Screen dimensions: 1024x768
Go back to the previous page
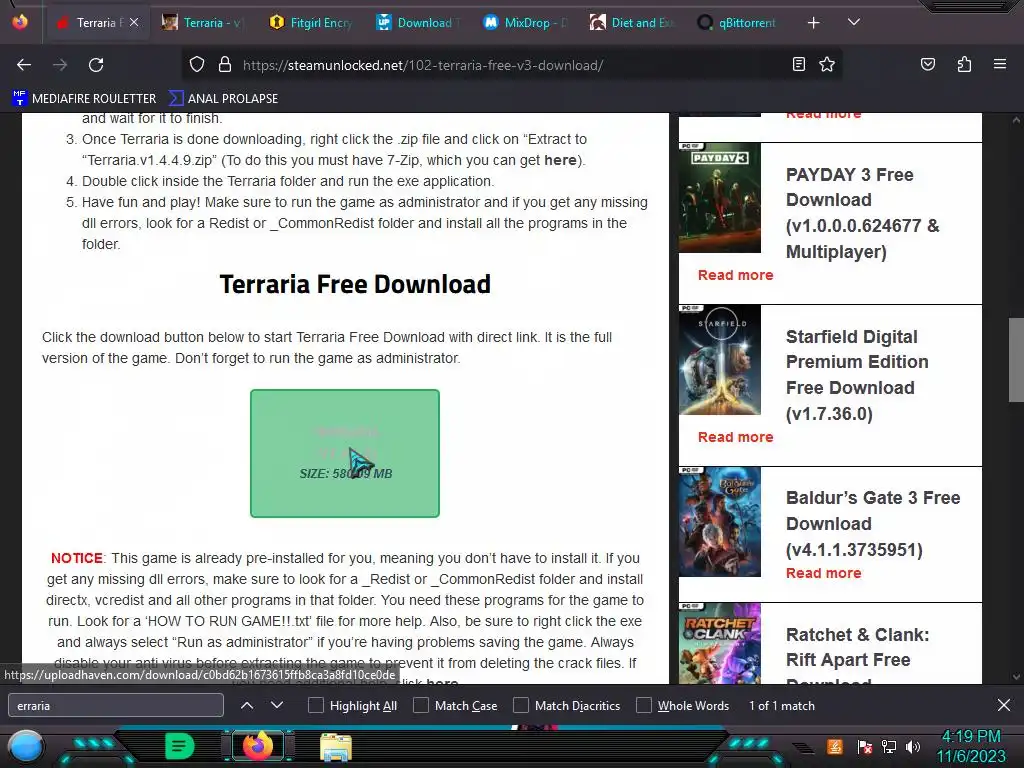click(24, 65)
